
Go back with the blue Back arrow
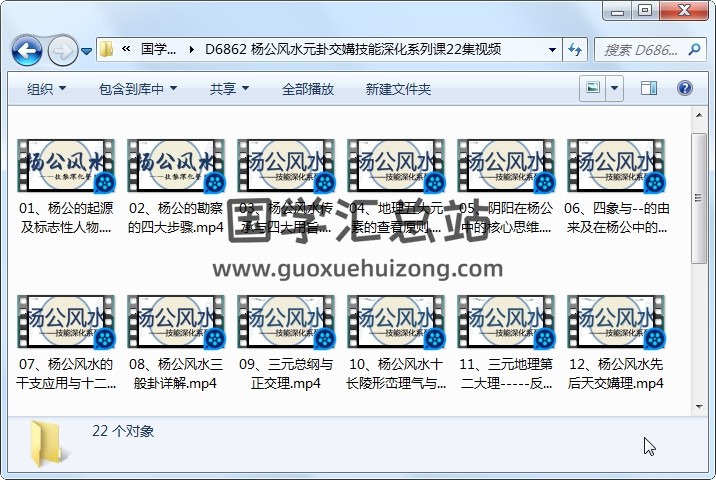pyautogui.click(x=27, y=50)
